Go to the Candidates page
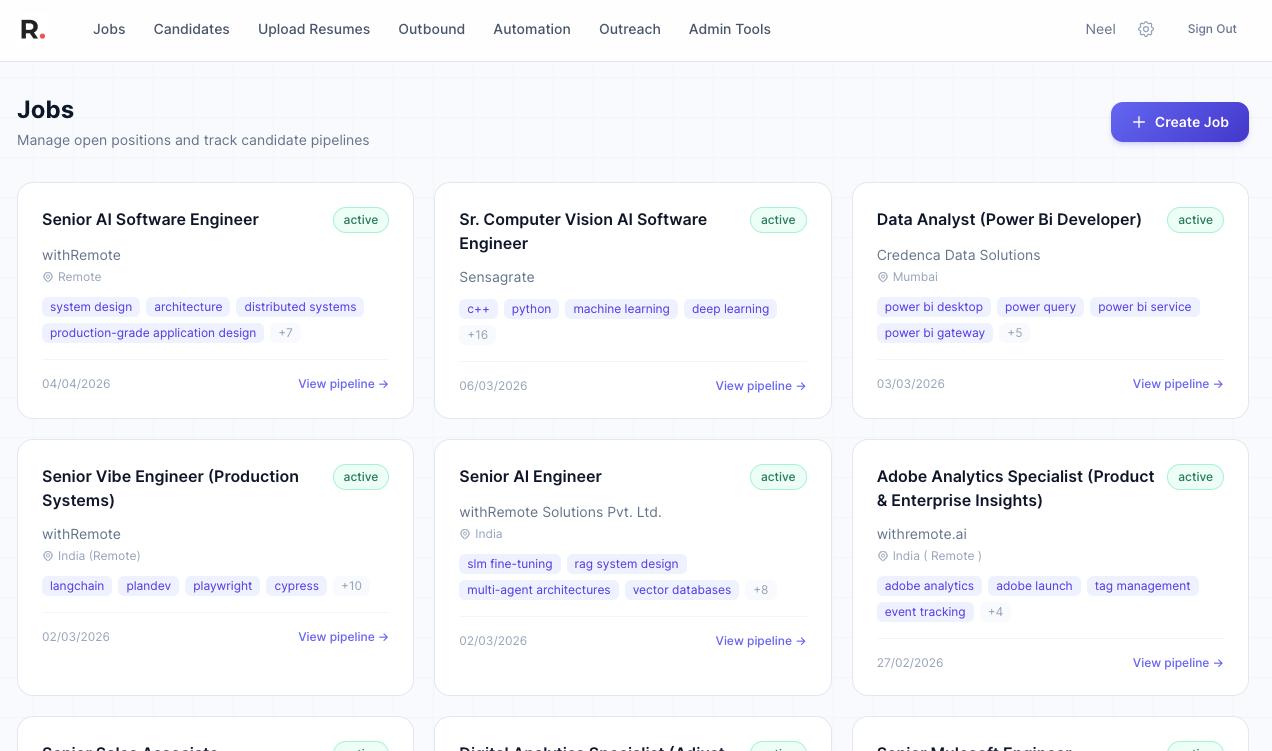Image resolution: width=1272 pixels, height=751 pixels. 192,29
